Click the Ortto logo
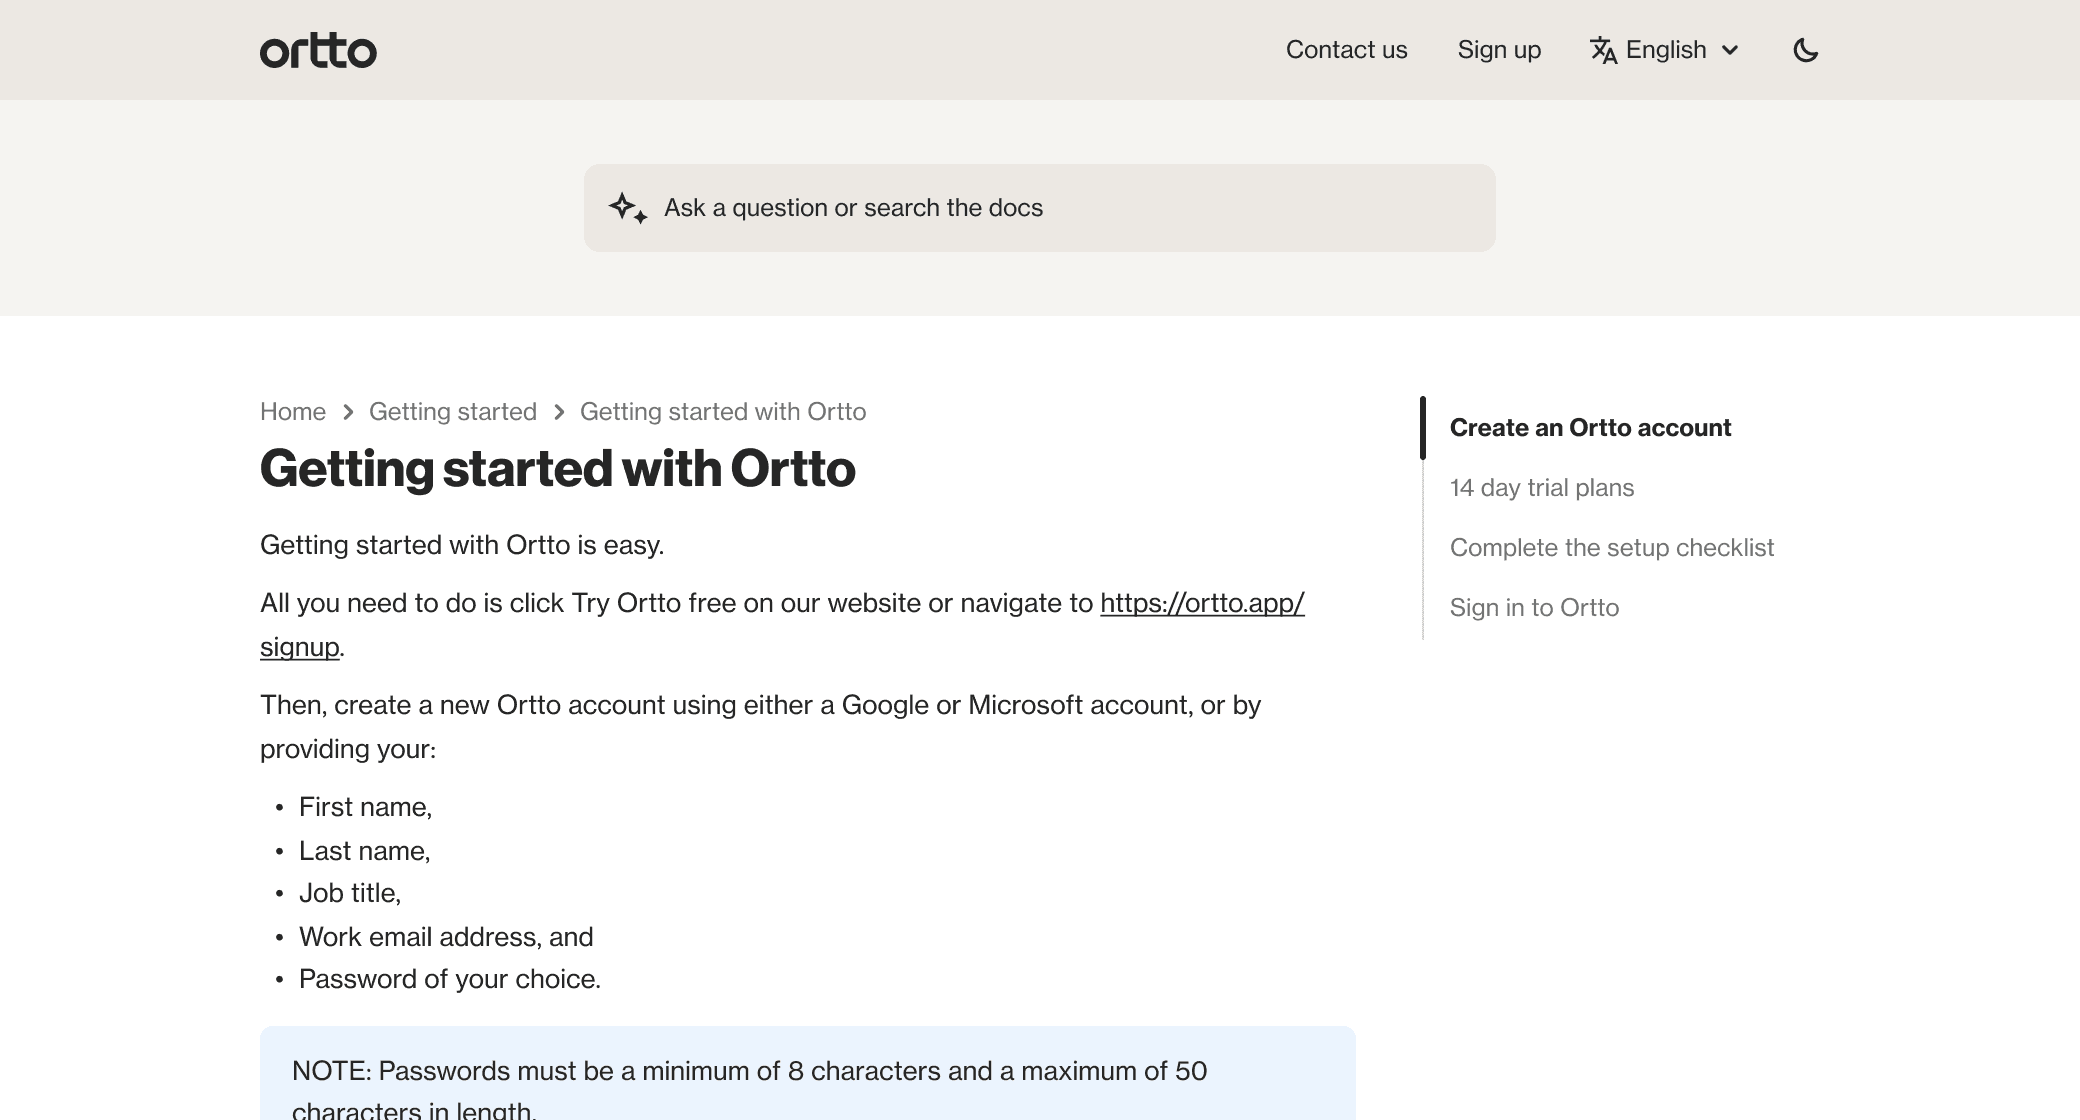Screen dimensions: 2080x1120 click(318, 49)
